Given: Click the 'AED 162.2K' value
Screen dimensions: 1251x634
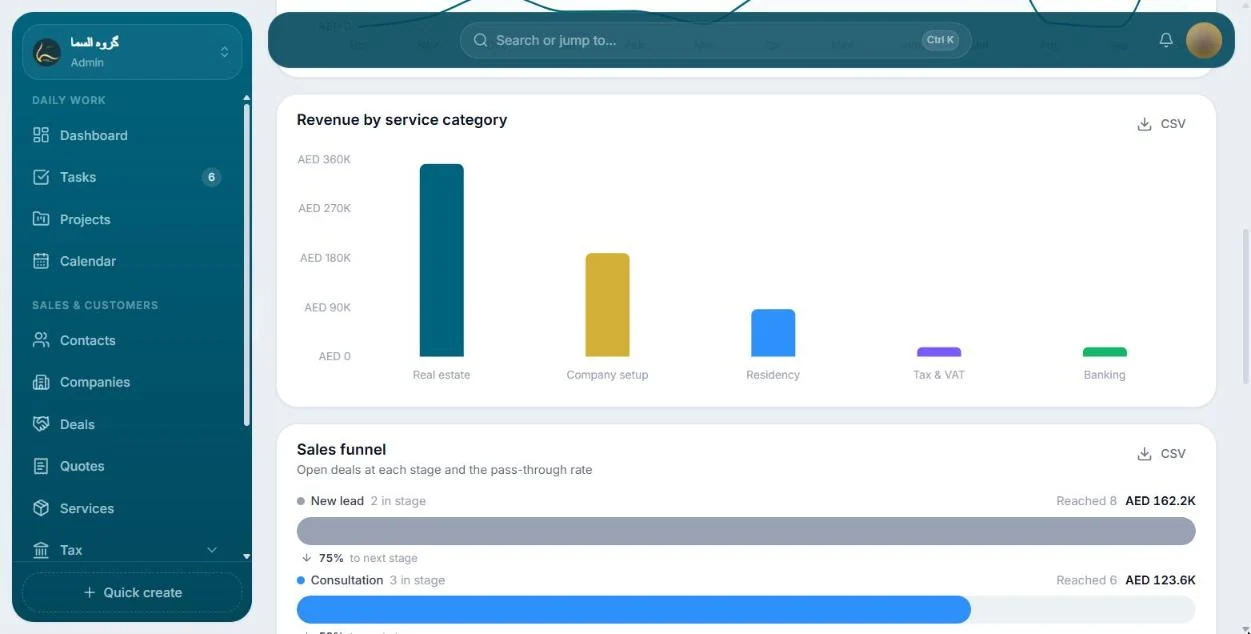Looking at the screenshot, I should (1160, 501).
